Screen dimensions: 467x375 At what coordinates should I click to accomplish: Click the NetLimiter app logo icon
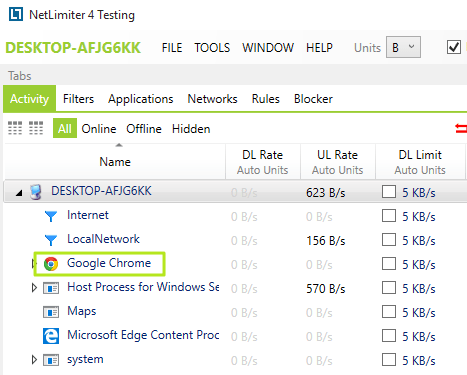(16, 14)
